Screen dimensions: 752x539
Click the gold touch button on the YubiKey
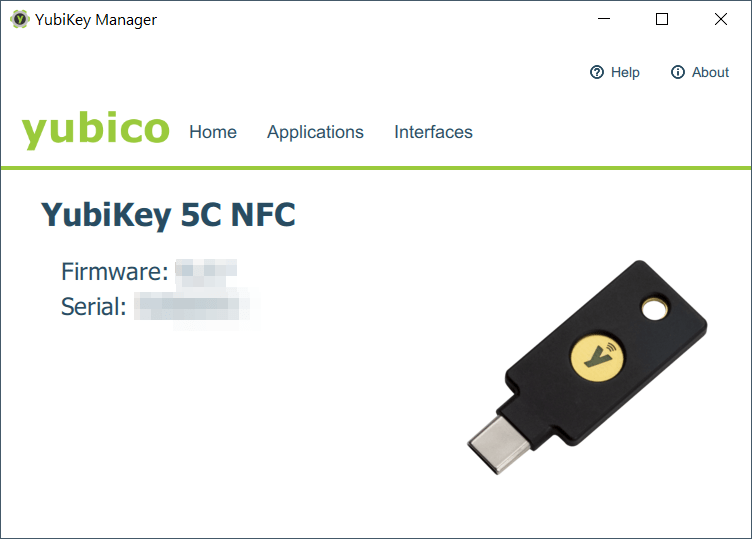598,356
